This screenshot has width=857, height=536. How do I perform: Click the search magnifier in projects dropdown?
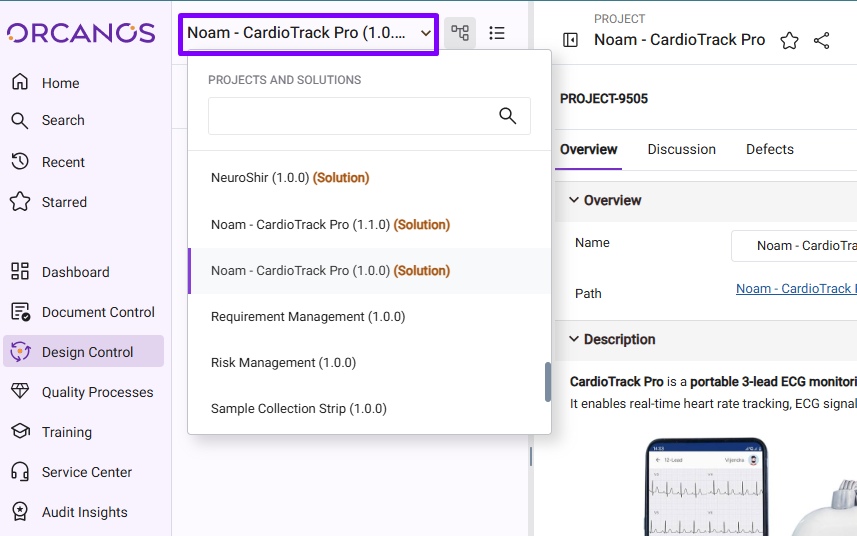[x=508, y=116]
